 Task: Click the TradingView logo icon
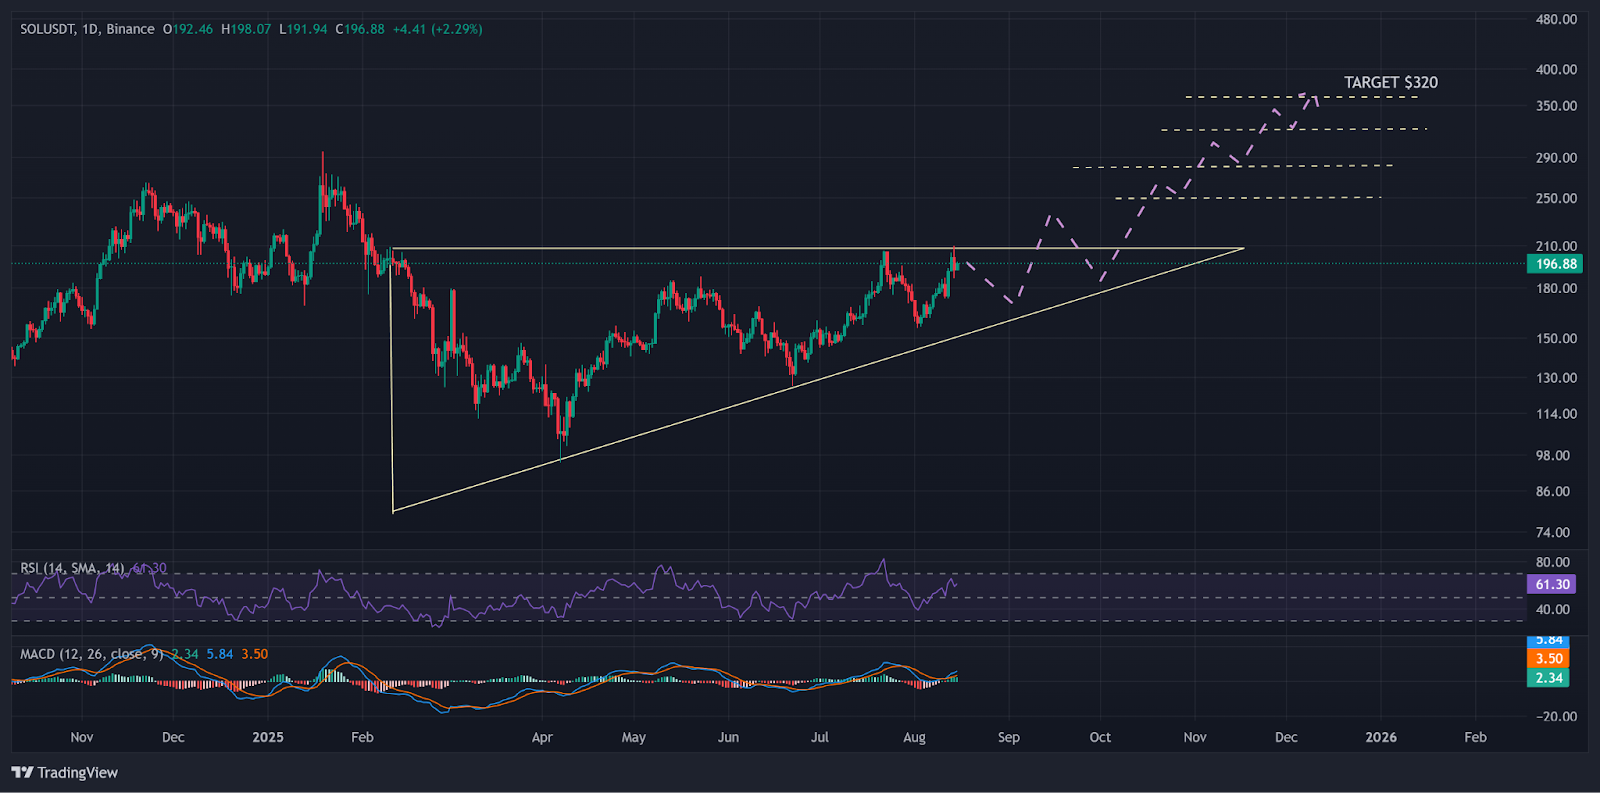tap(22, 773)
